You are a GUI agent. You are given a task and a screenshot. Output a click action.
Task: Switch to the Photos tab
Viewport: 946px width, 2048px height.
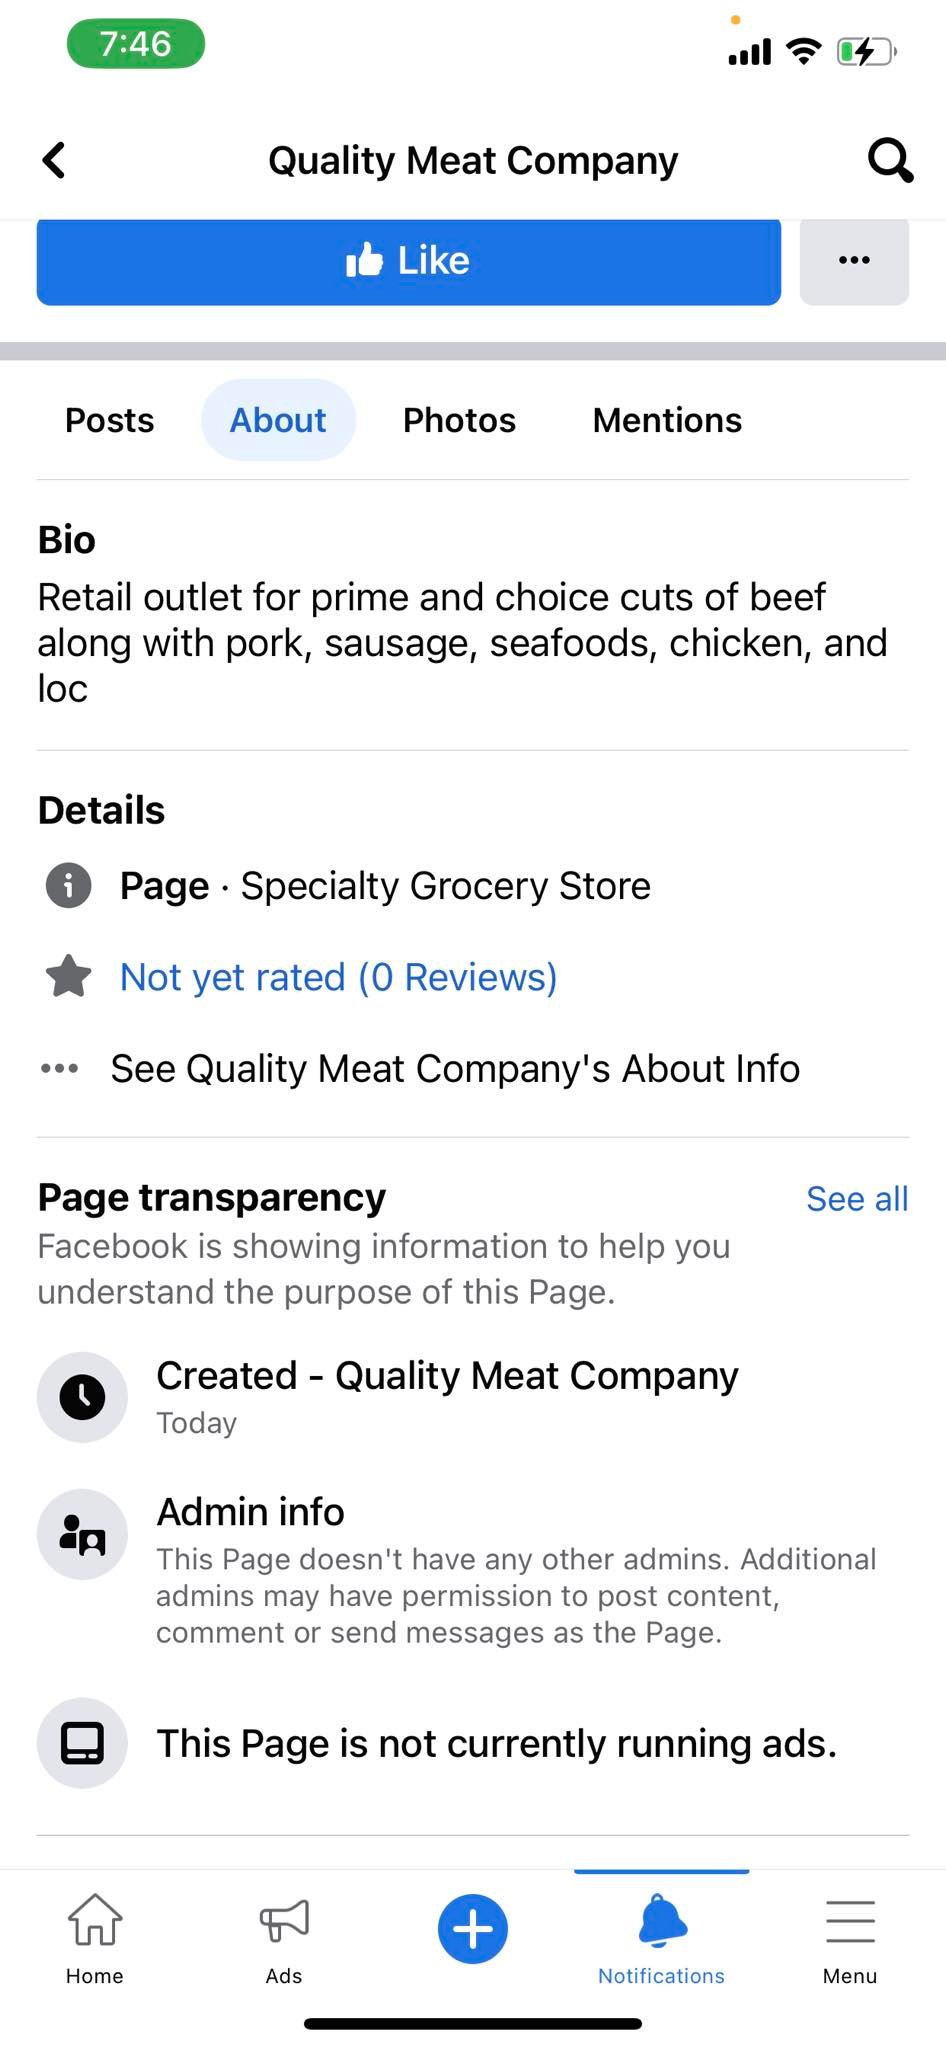(x=459, y=420)
